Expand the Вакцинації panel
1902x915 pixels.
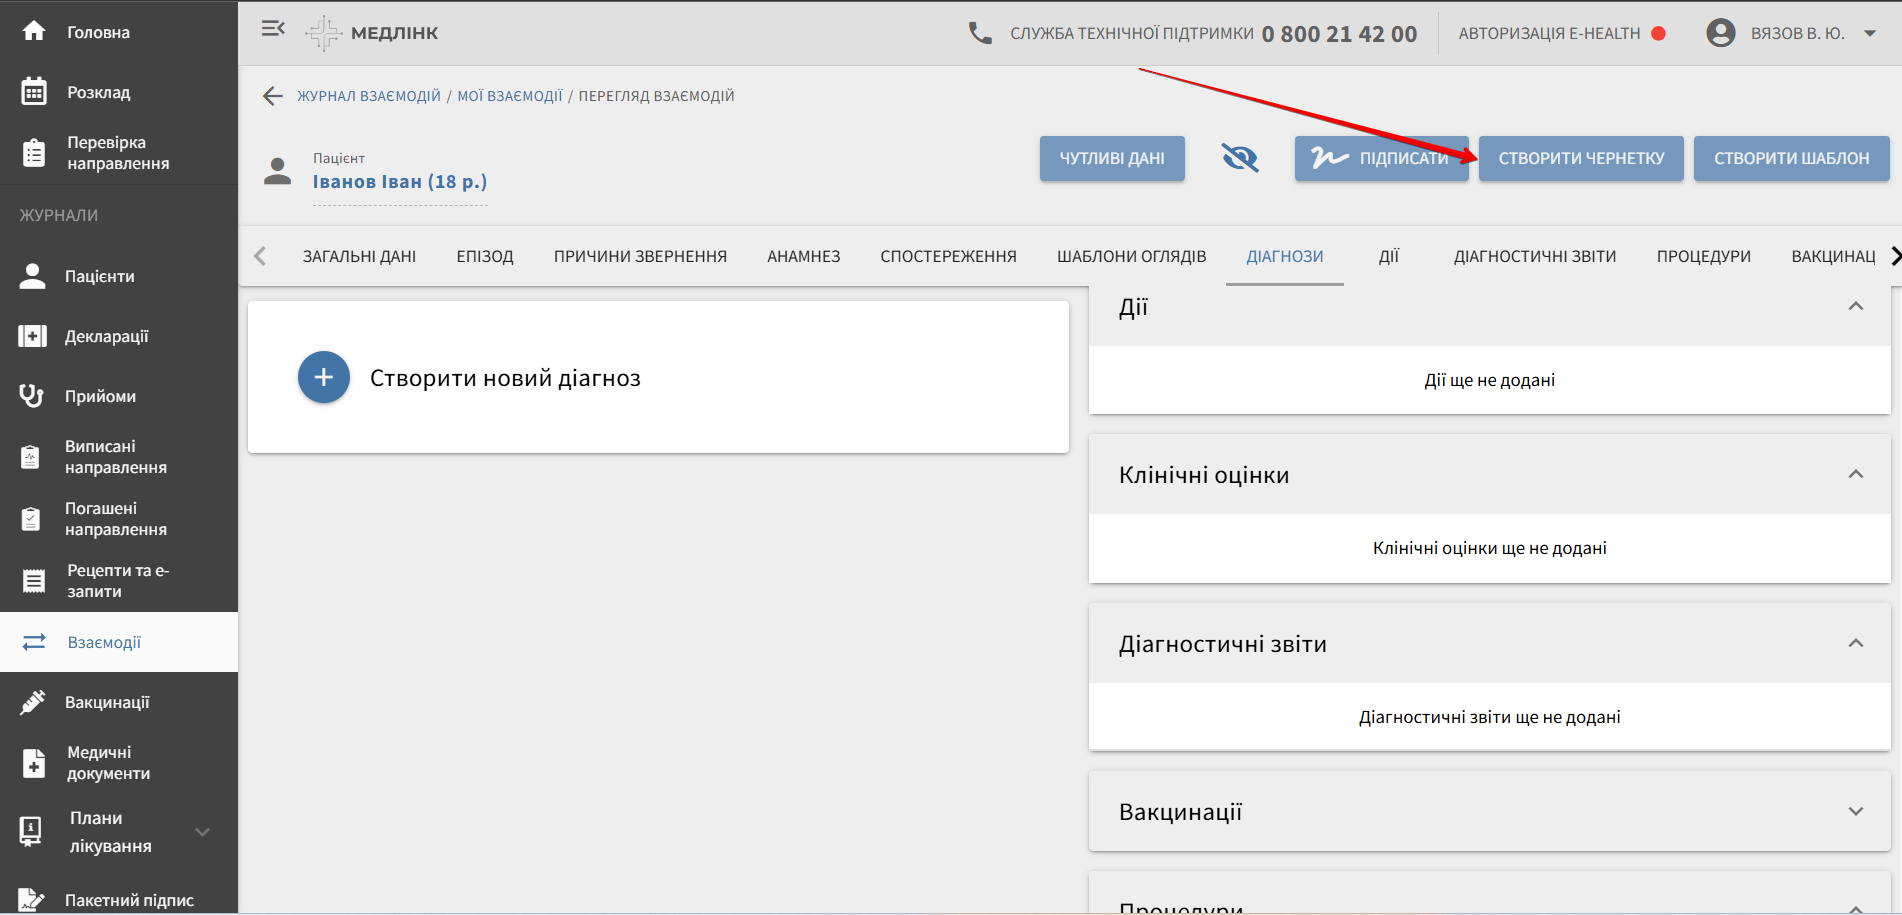coord(1855,811)
